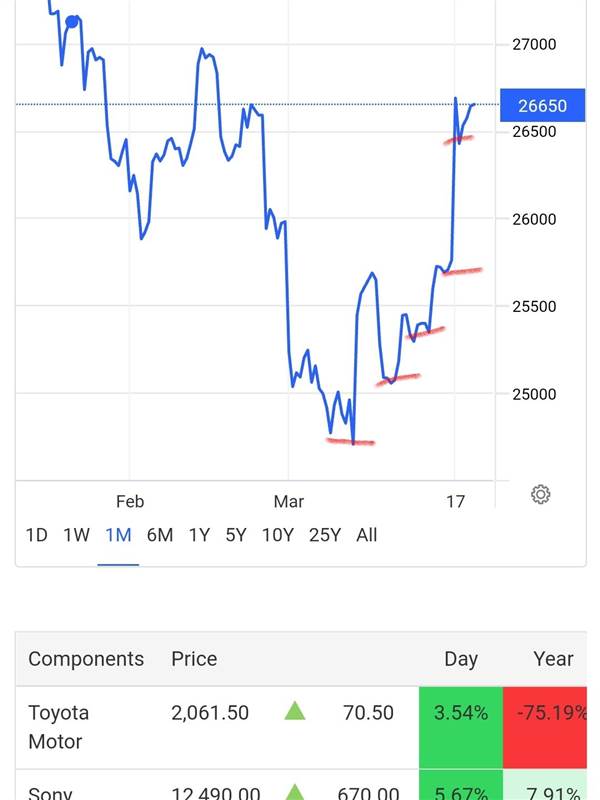Sort by Day column header

coord(461,659)
